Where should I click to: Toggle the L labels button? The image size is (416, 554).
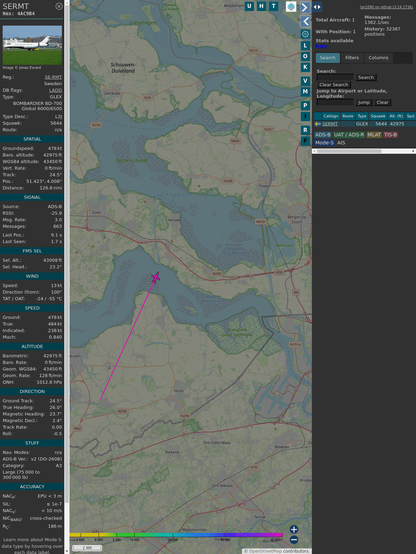[x=305, y=46]
